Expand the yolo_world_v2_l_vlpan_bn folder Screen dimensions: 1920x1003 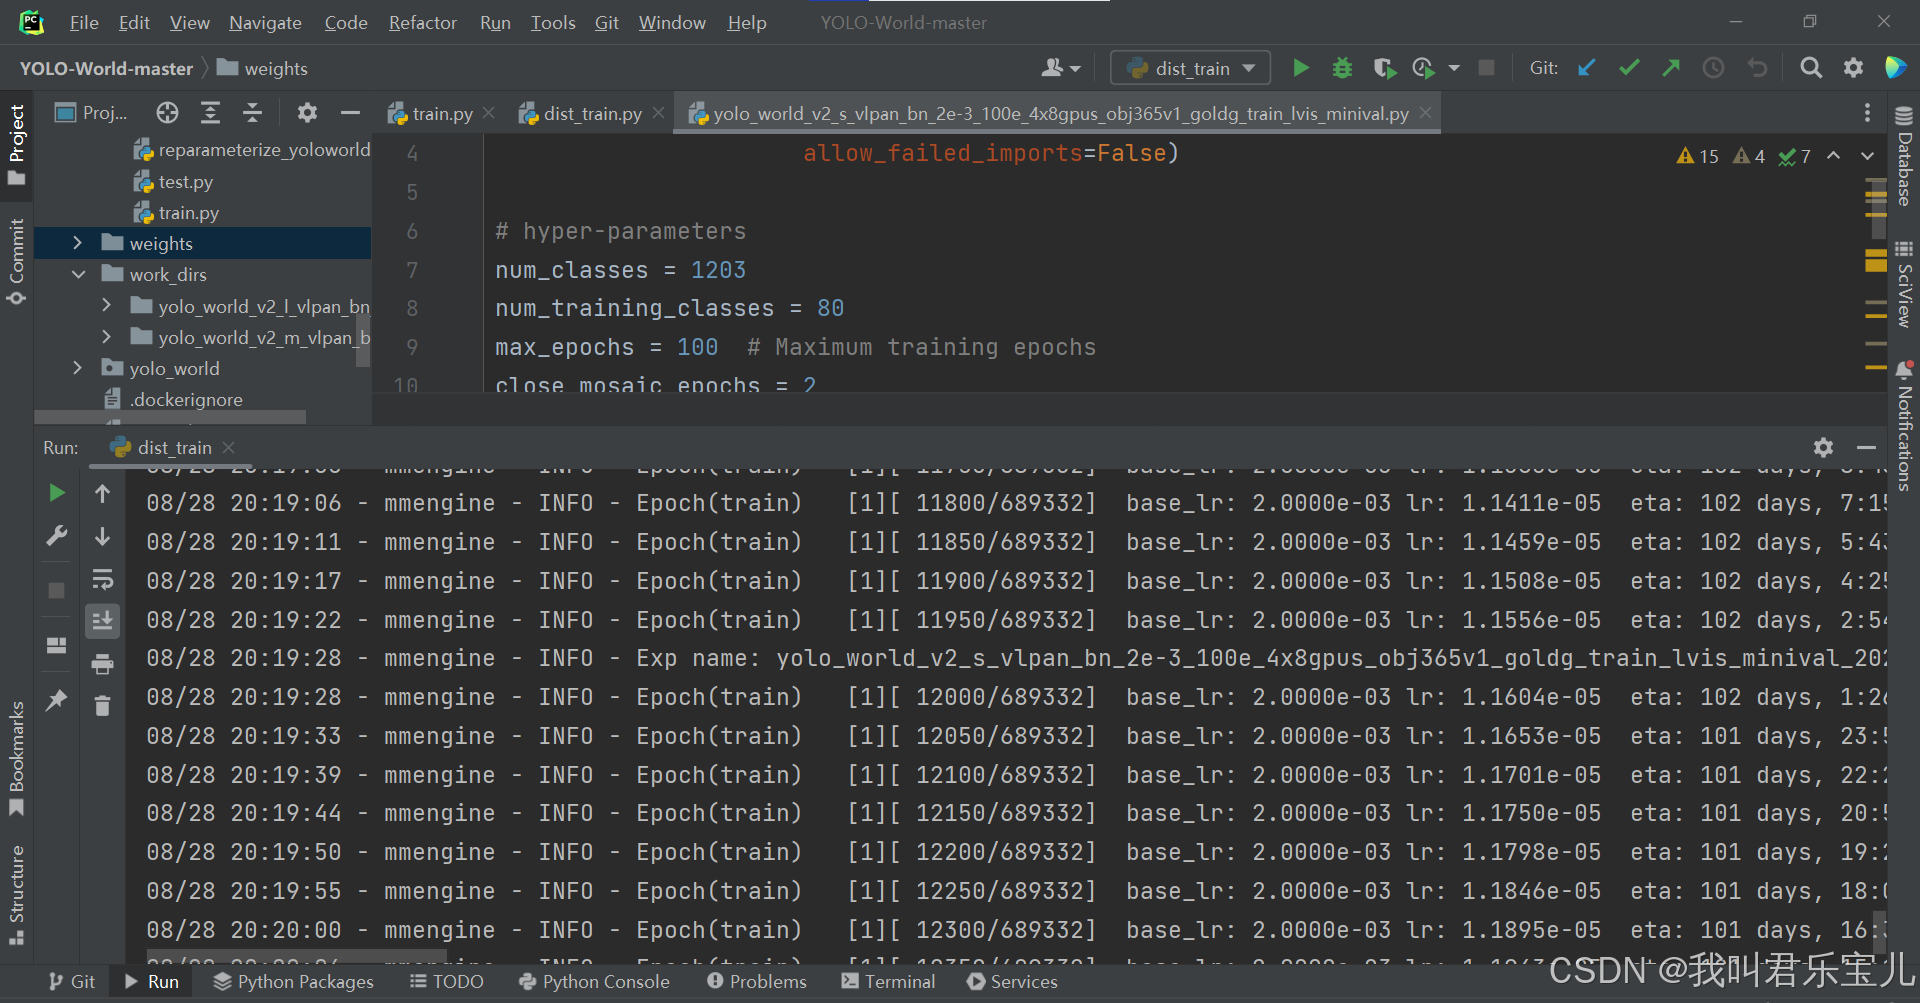(x=107, y=305)
